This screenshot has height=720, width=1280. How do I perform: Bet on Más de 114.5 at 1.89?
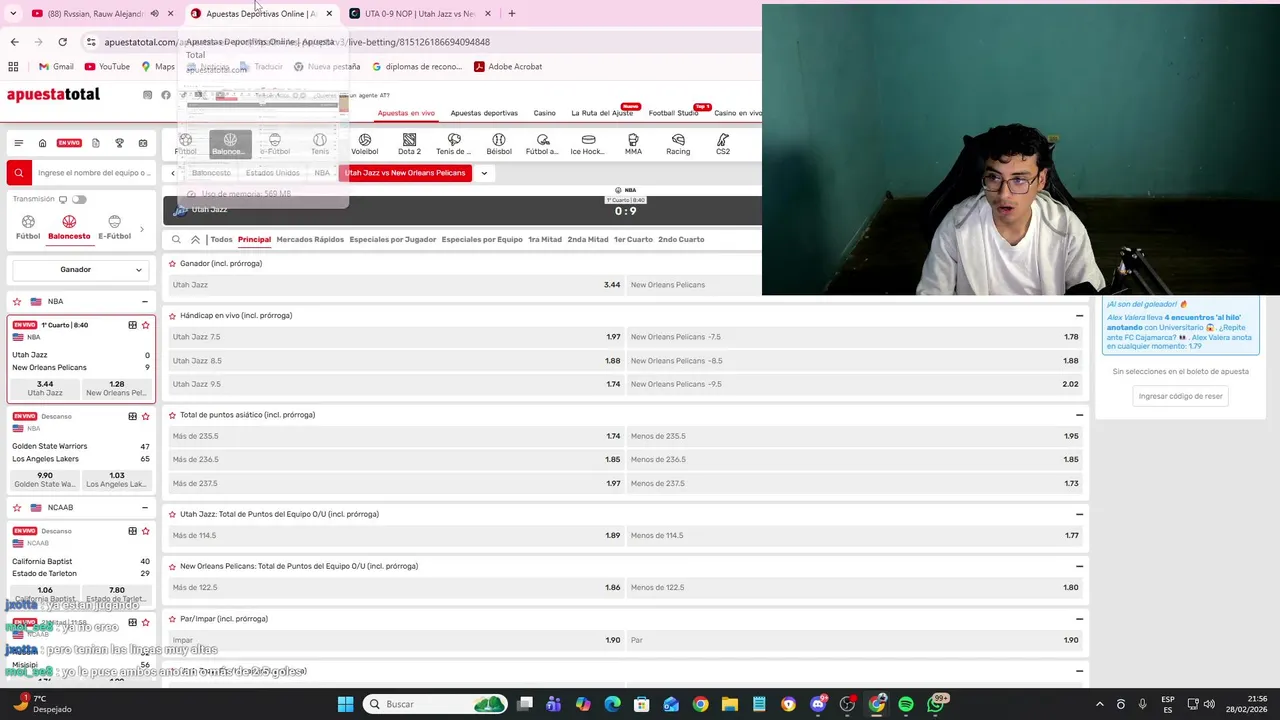[396, 535]
